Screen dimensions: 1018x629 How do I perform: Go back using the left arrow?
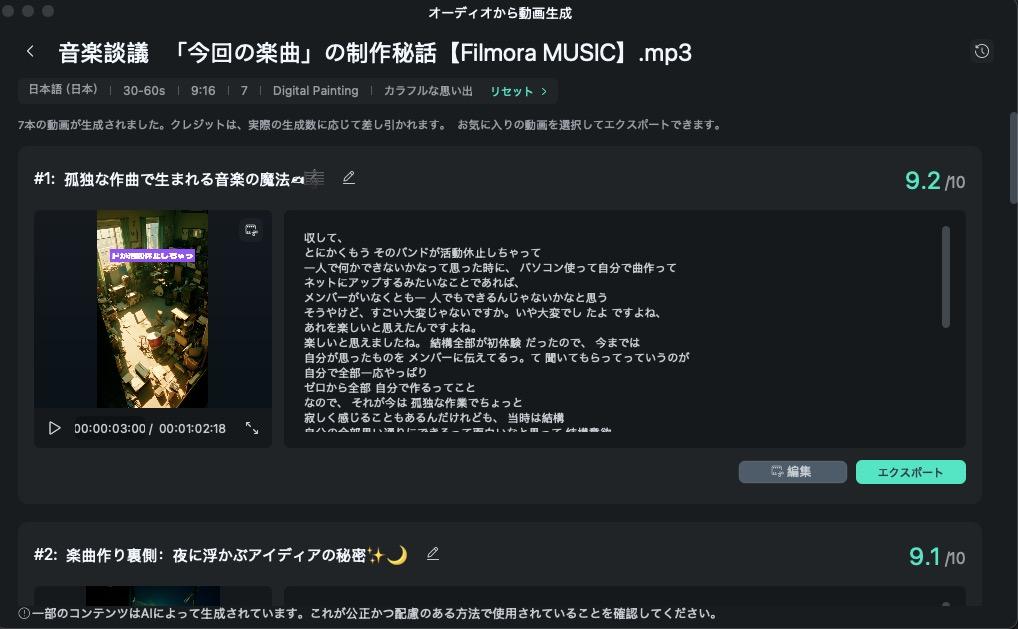[30, 51]
